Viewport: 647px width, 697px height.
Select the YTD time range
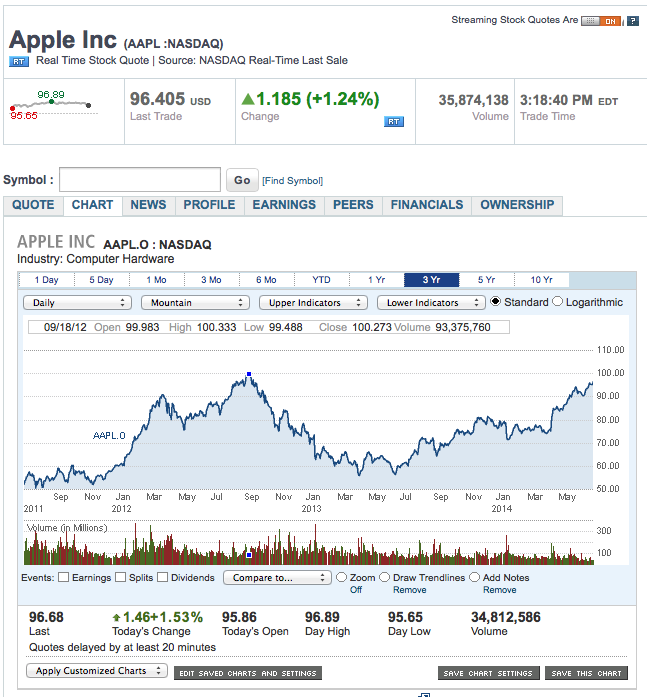click(x=321, y=280)
